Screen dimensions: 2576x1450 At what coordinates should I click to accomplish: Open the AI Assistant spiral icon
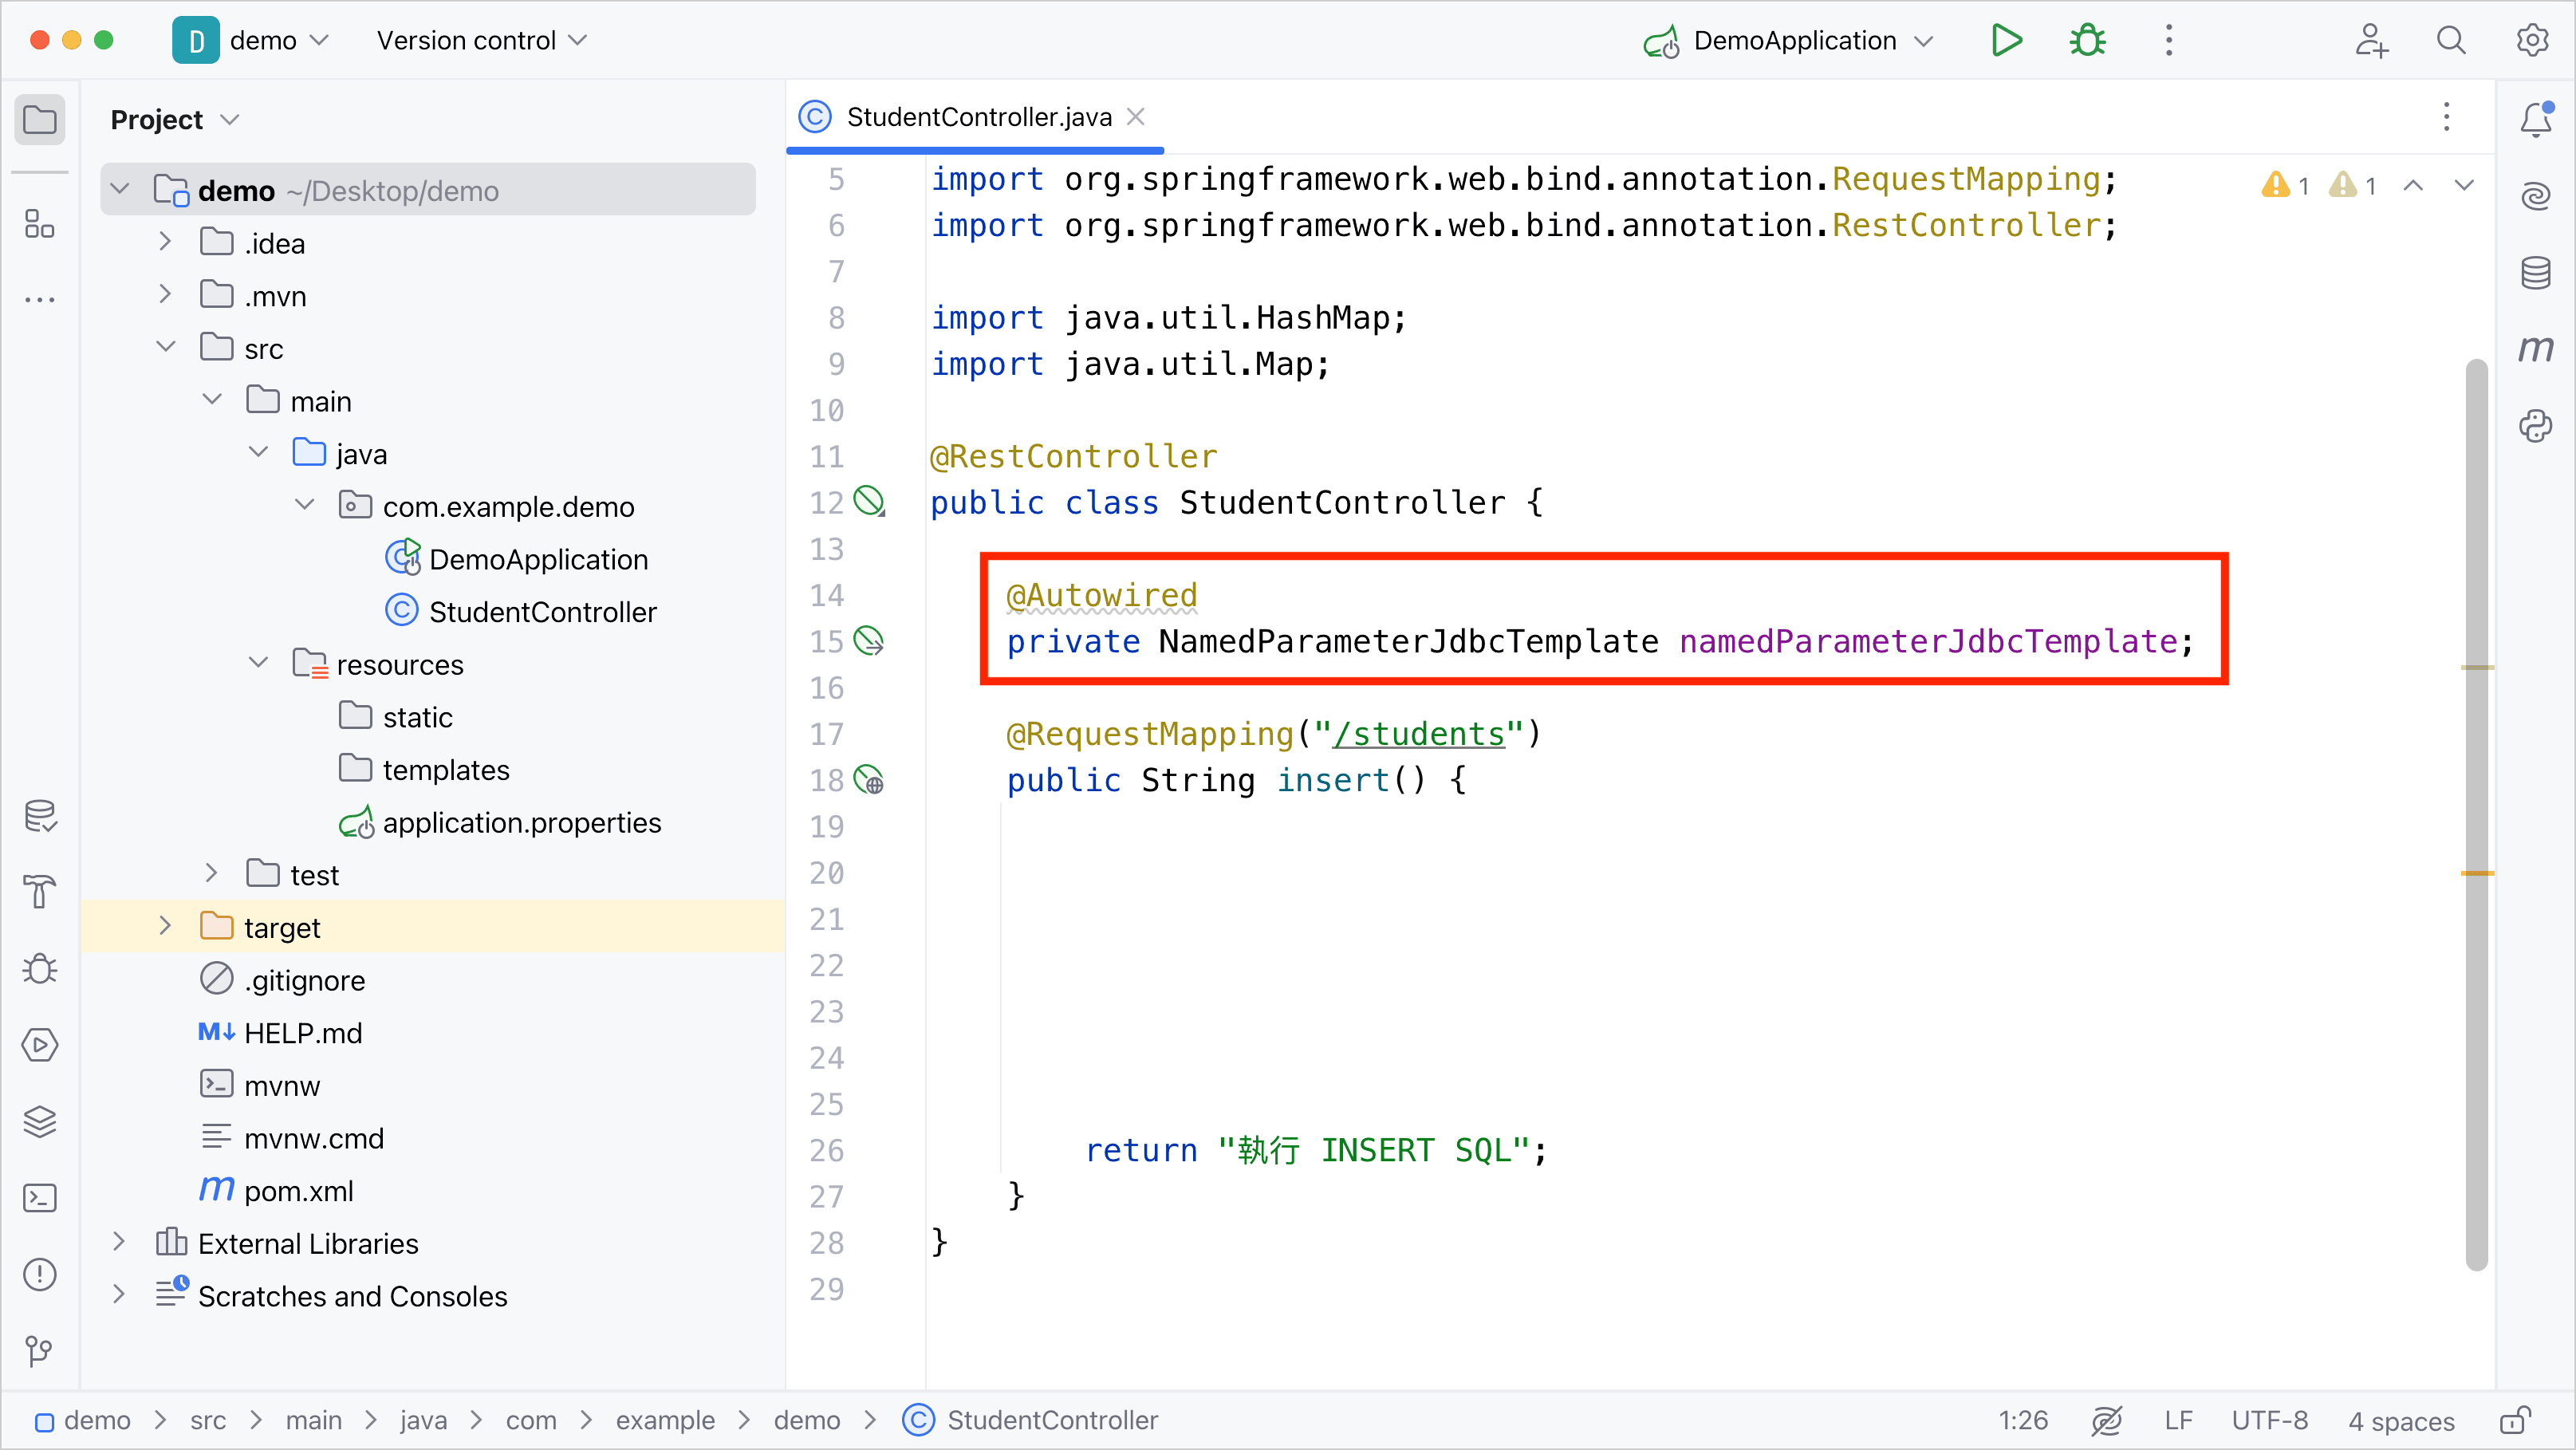pos(2536,196)
